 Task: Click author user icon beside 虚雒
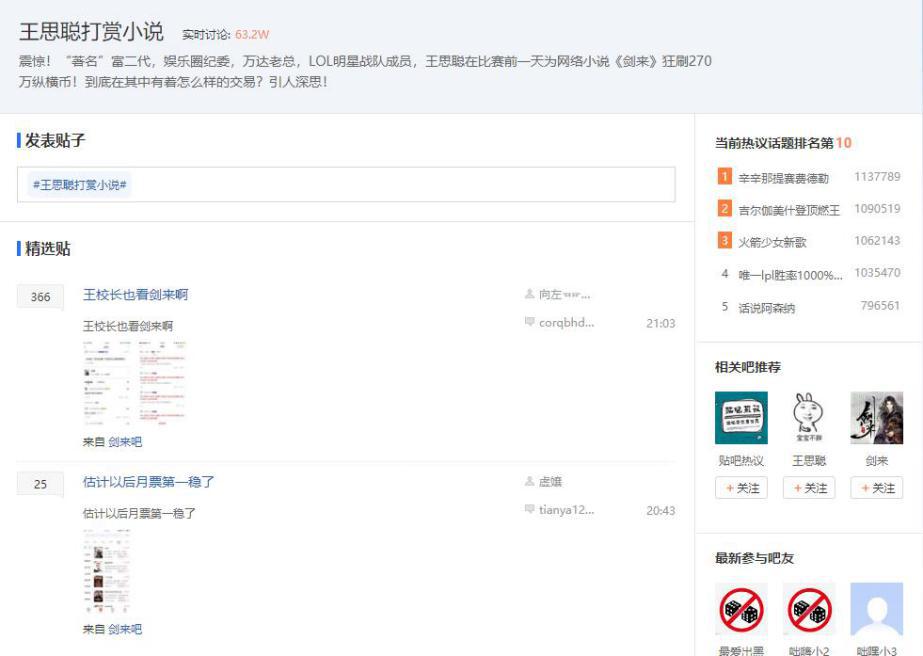tap(529, 481)
